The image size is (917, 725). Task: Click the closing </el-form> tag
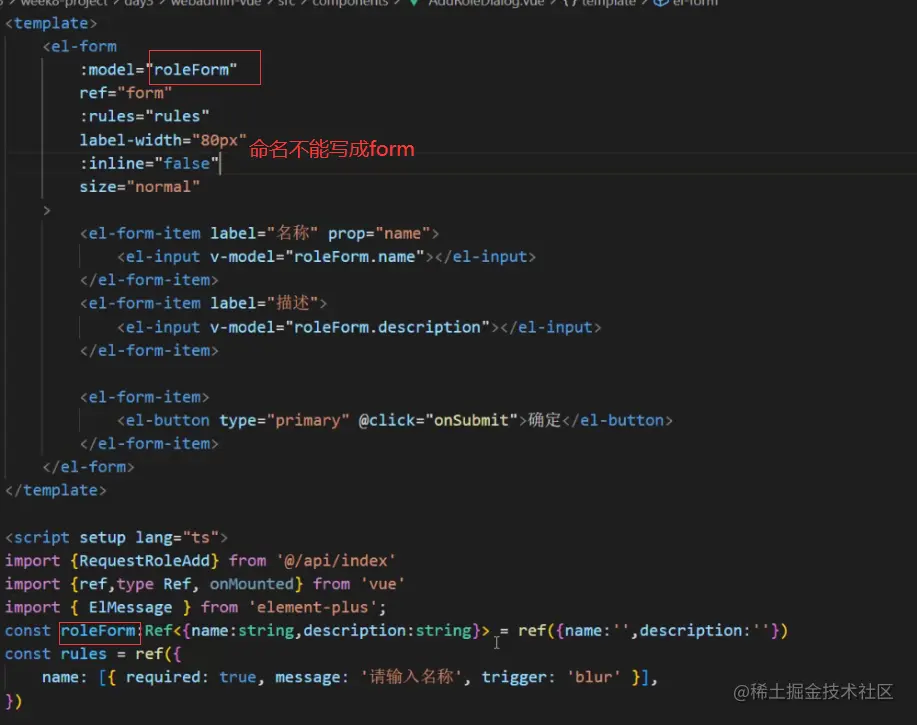point(88,467)
